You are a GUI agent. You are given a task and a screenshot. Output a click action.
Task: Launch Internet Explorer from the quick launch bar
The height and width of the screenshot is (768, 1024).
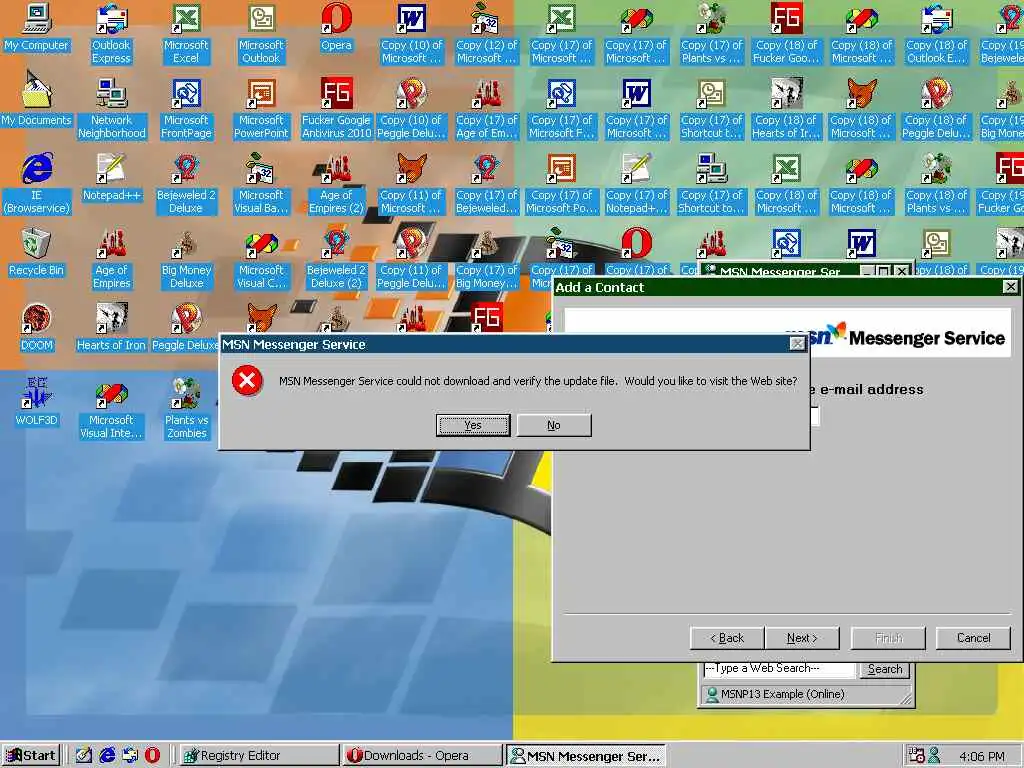pos(107,756)
